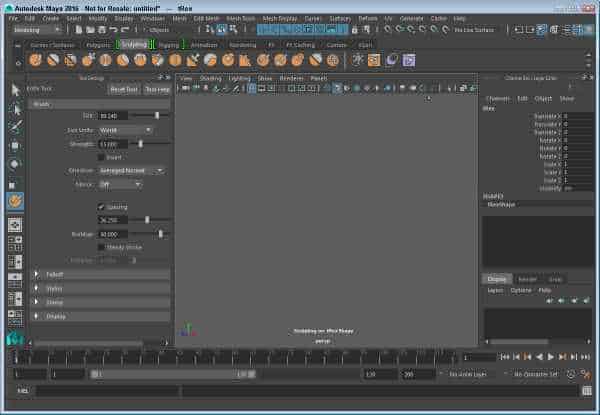600x415 pixels.
Task: Open the Mesh Tools menu
Action: pos(240,18)
